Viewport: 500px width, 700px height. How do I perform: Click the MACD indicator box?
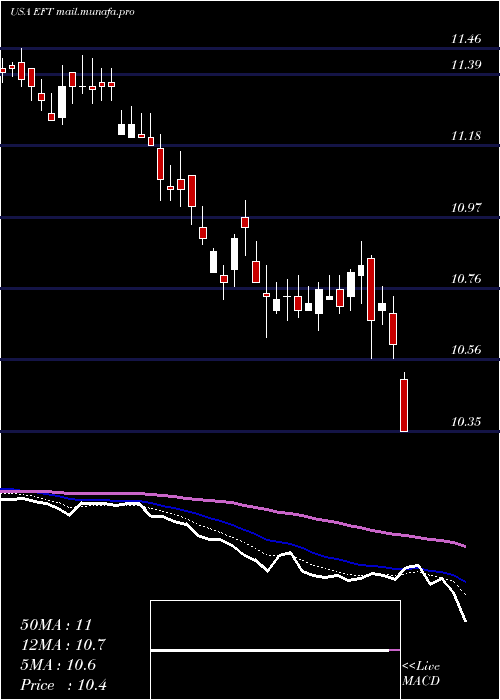(x=275, y=650)
